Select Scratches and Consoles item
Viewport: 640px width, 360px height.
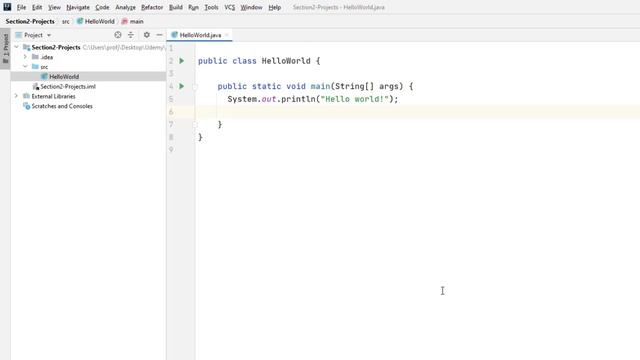pos(58,106)
